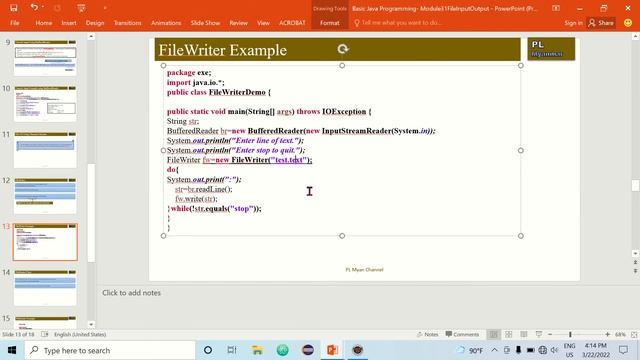Switch to Normal view

click(493, 334)
